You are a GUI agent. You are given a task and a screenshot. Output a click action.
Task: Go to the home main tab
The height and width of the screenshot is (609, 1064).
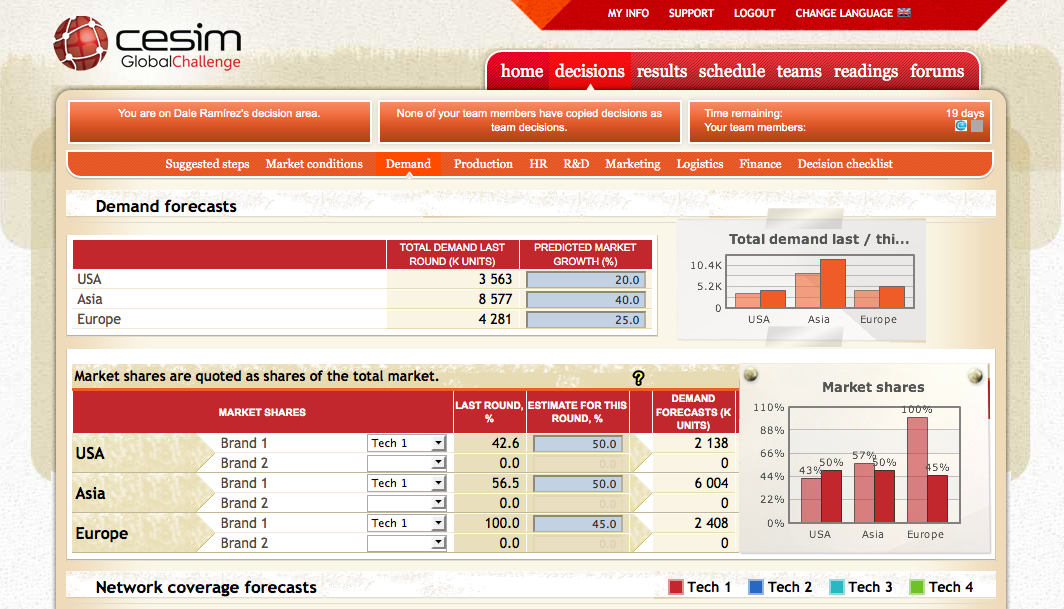point(521,71)
